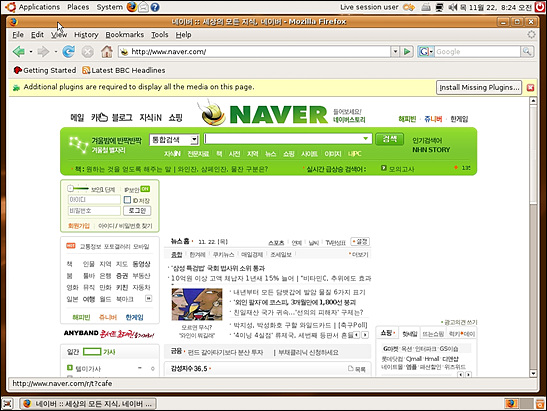
Task: Reload the page with the Refresh icon
Action: [x=68, y=52]
